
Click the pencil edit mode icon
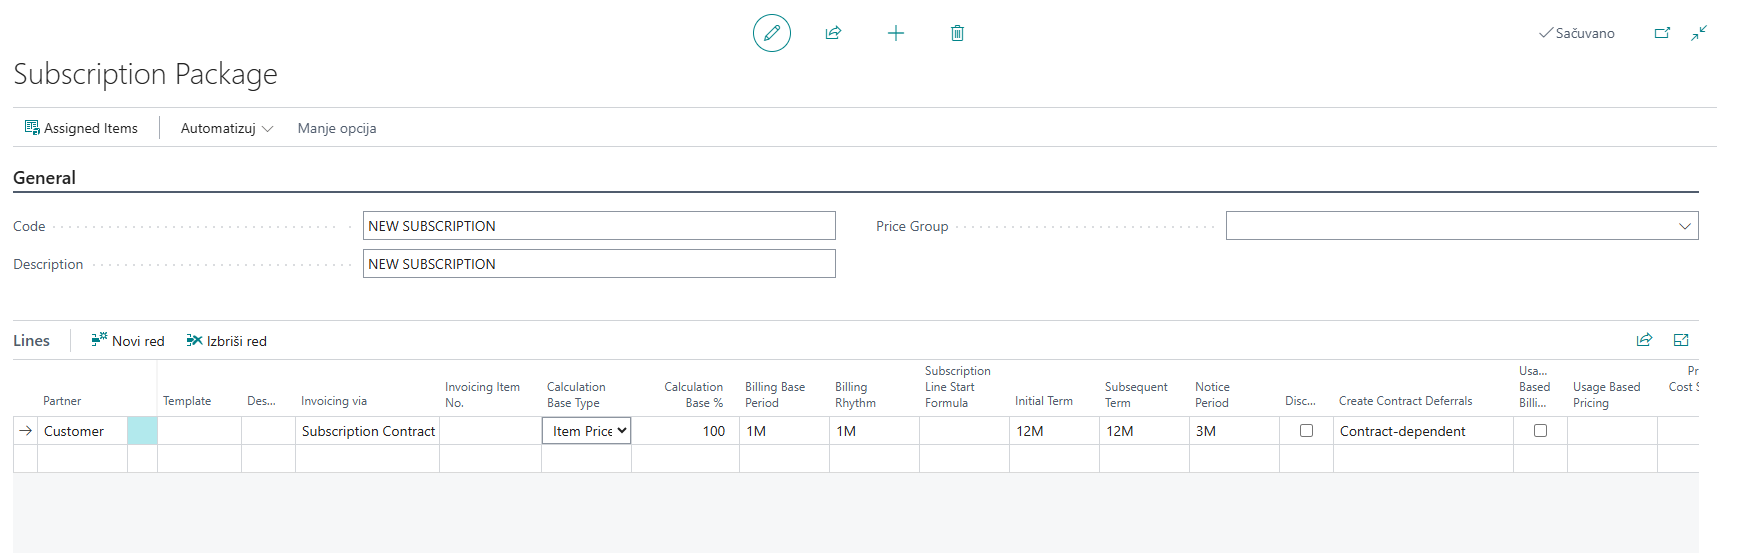(771, 33)
